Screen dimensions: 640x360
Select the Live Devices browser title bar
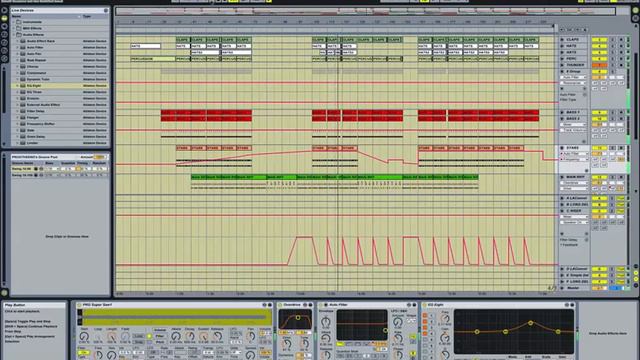[60, 10]
